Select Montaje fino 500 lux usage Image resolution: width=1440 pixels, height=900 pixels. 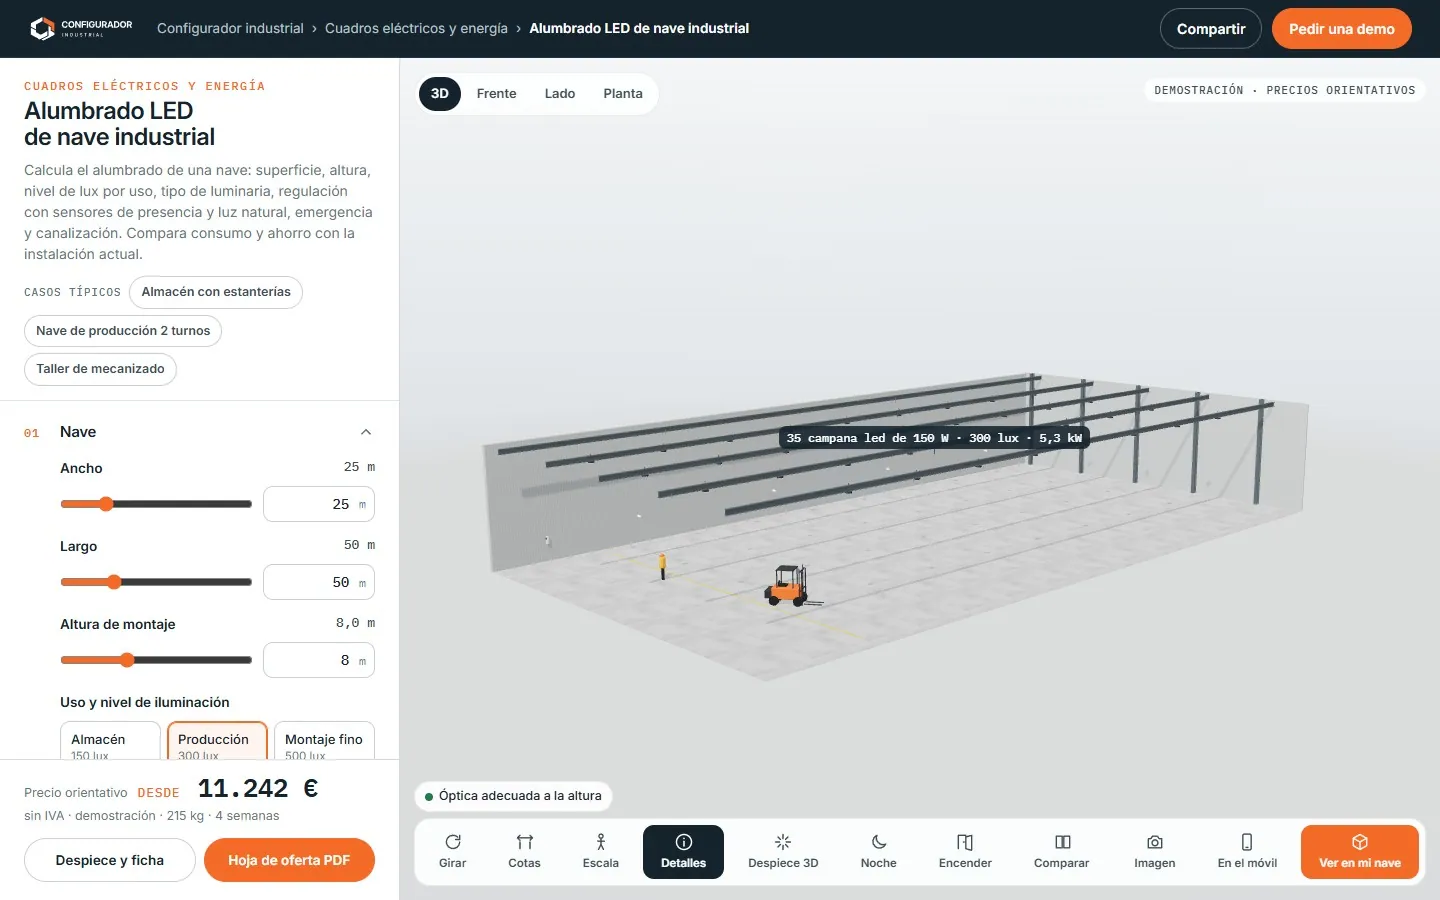(x=324, y=741)
